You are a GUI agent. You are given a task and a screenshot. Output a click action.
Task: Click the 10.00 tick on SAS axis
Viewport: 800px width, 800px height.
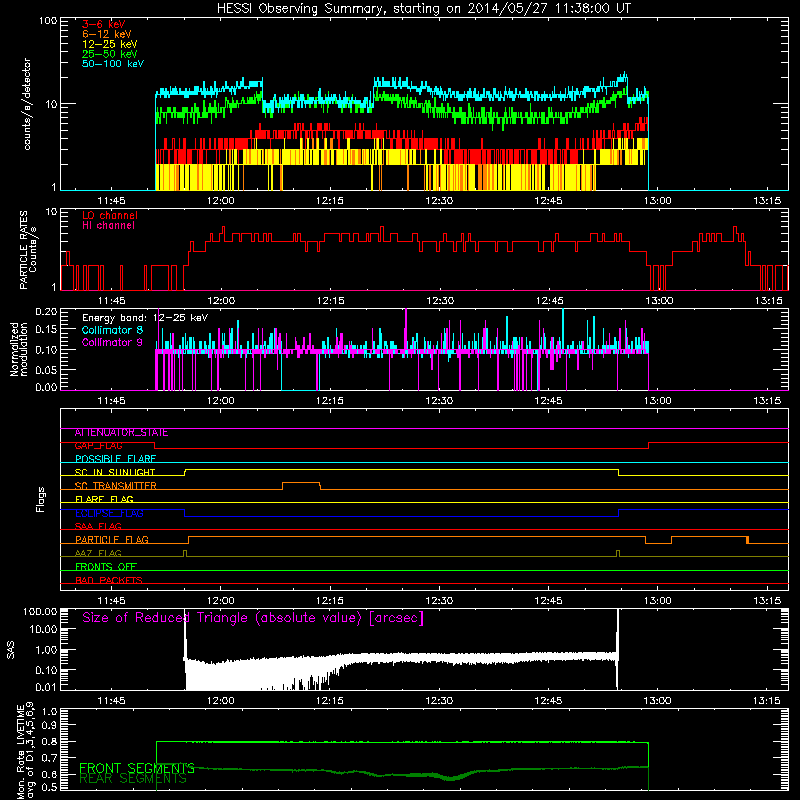point(42,629)
